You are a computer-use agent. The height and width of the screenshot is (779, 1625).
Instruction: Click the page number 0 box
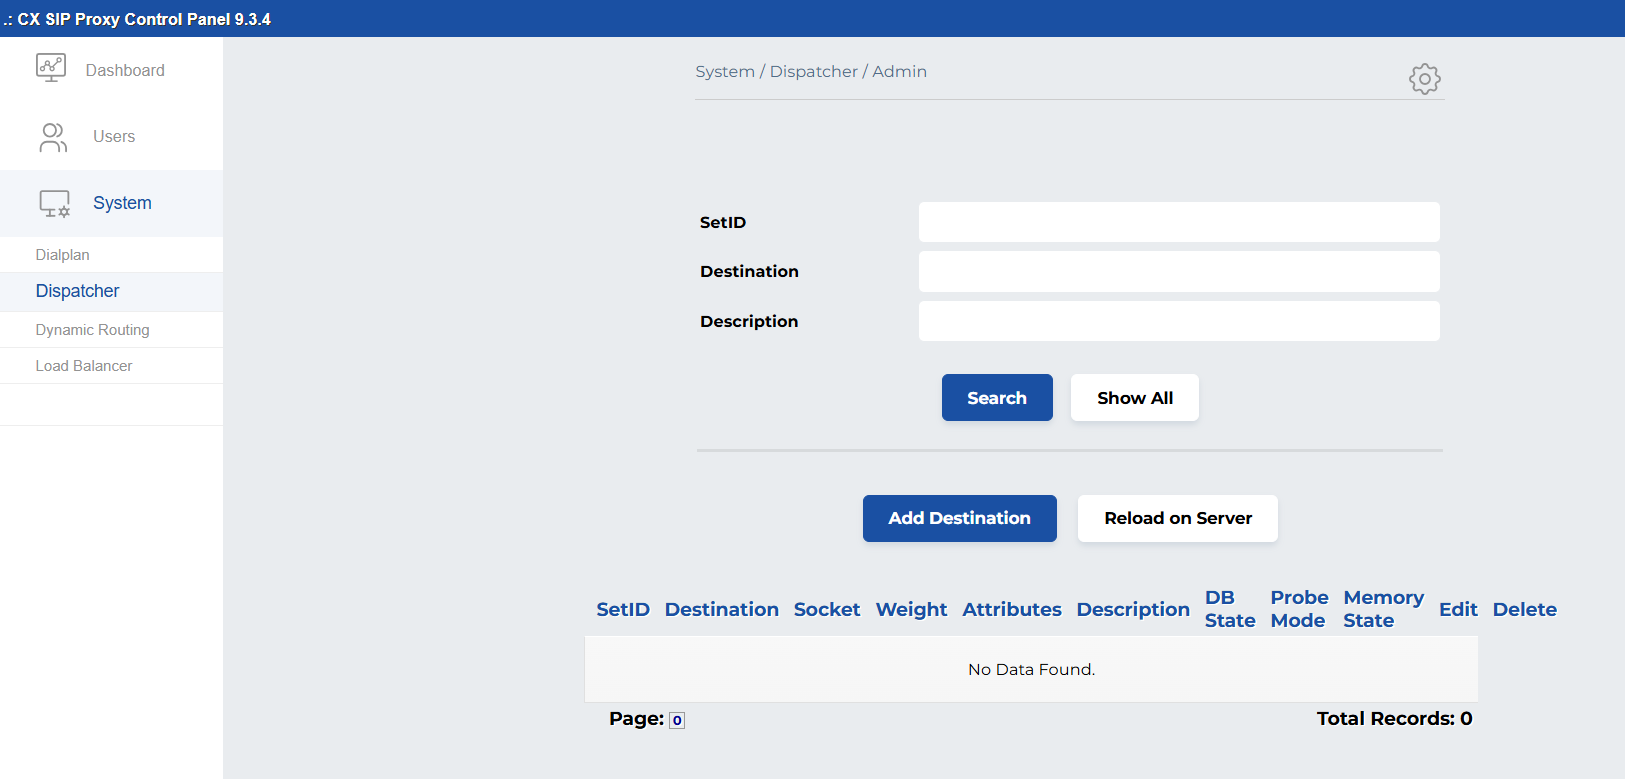click(677, 720)
